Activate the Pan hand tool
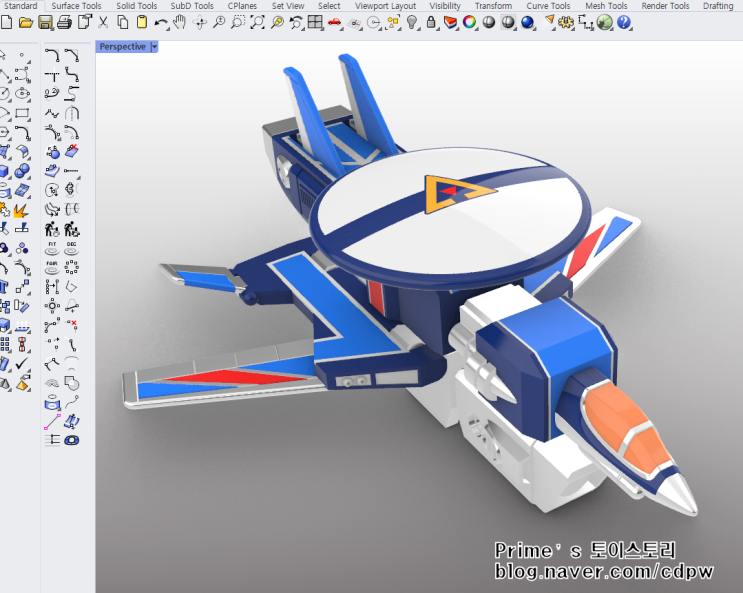 coord(180,22)
